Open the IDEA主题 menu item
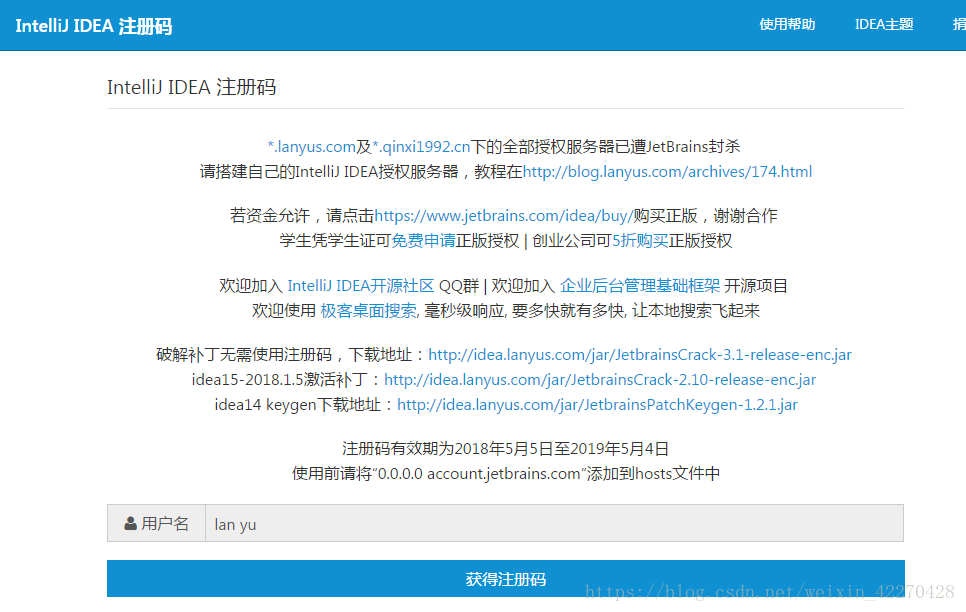 883,25
